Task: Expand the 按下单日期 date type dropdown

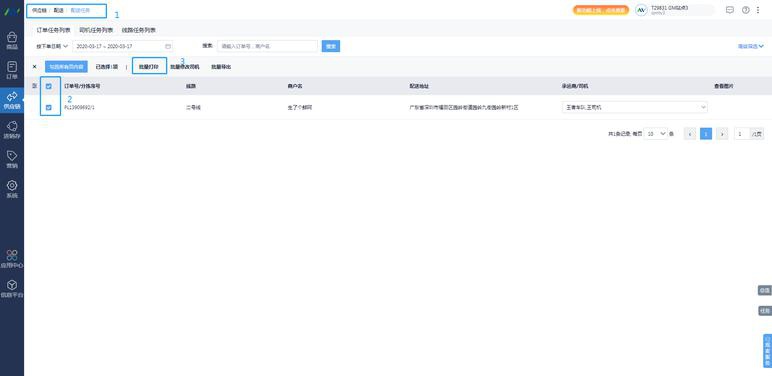Action: [52, 46]
